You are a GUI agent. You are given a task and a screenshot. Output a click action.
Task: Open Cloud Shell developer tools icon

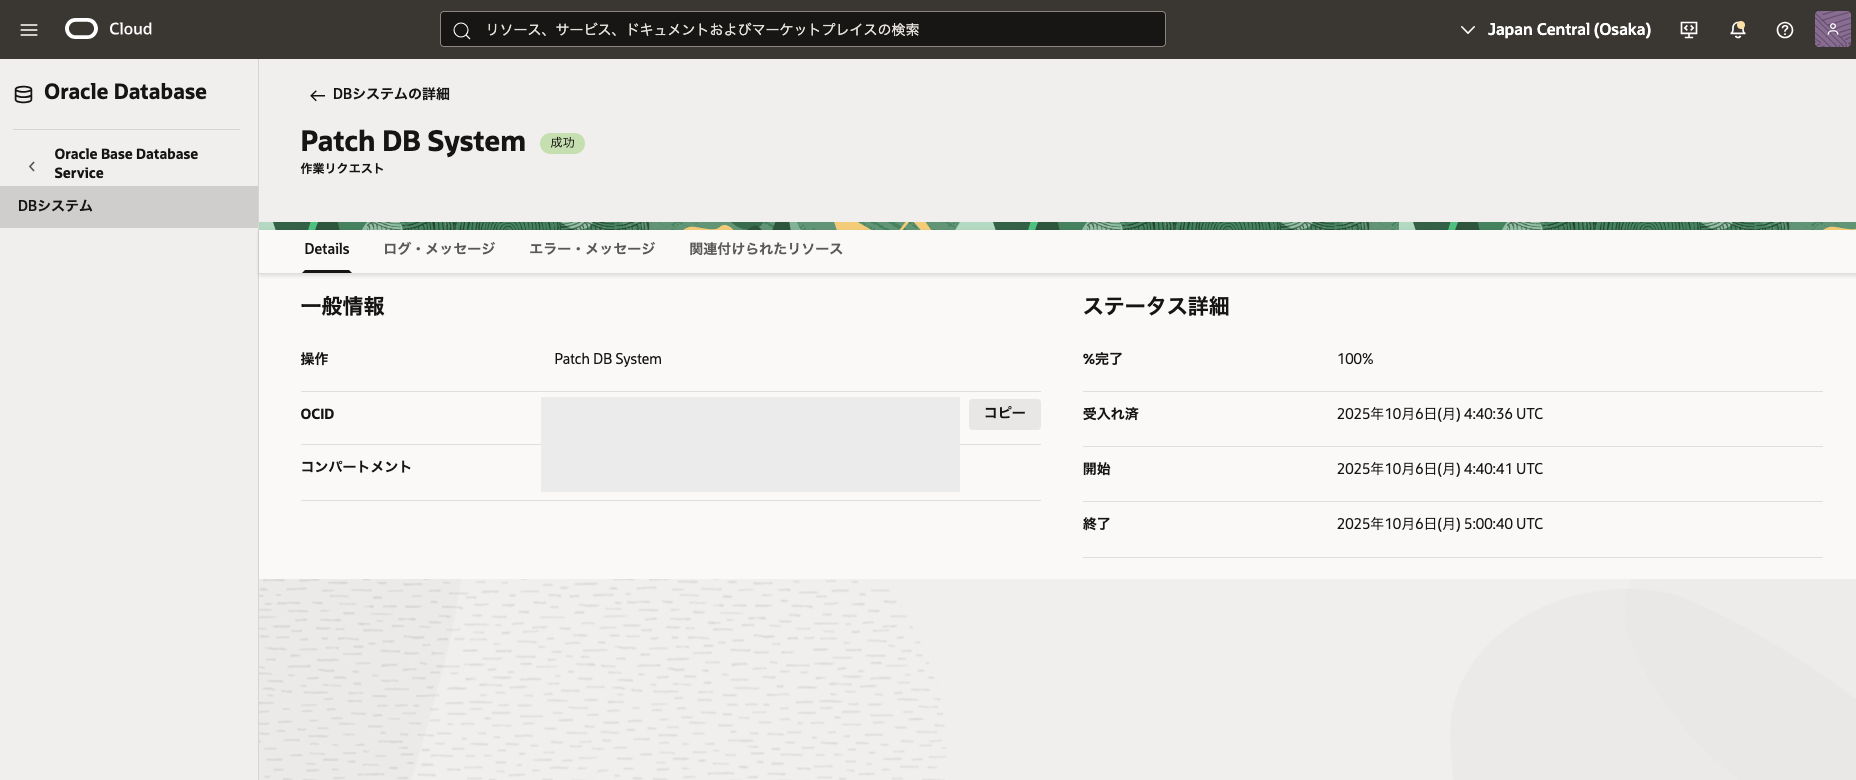click(1689, 30)
